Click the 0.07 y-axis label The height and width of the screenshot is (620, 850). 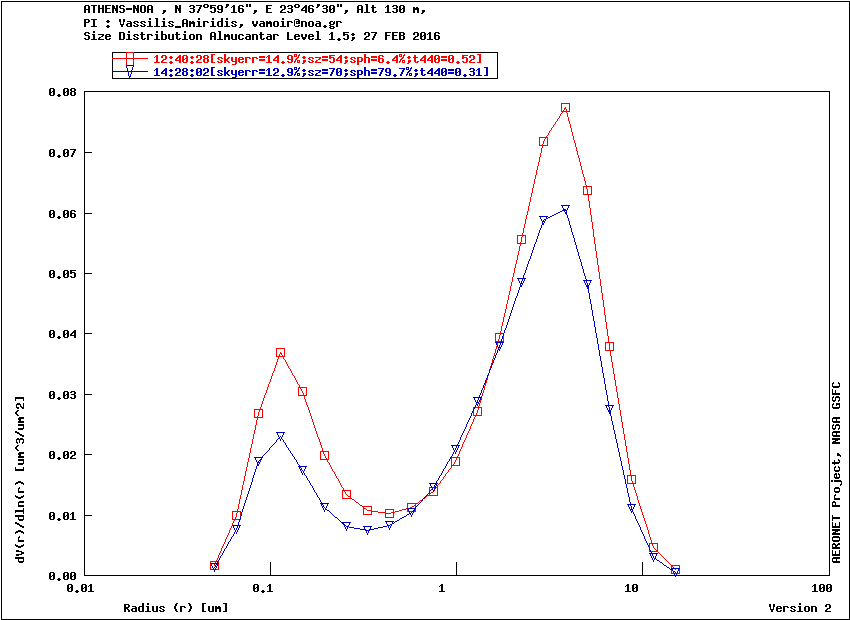coord(62,153)
